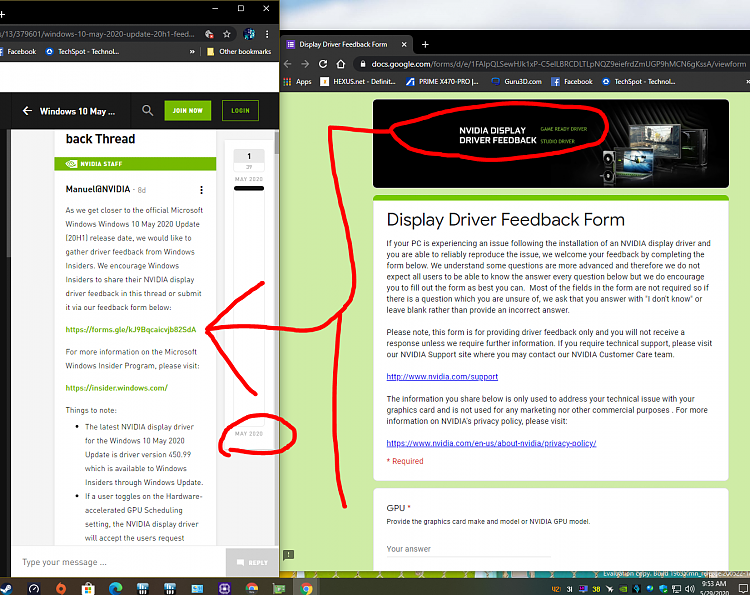Viewport: 750px width, 595px height.
Task: Open the Other bookmarks folder
Action: tap(239, 52)
